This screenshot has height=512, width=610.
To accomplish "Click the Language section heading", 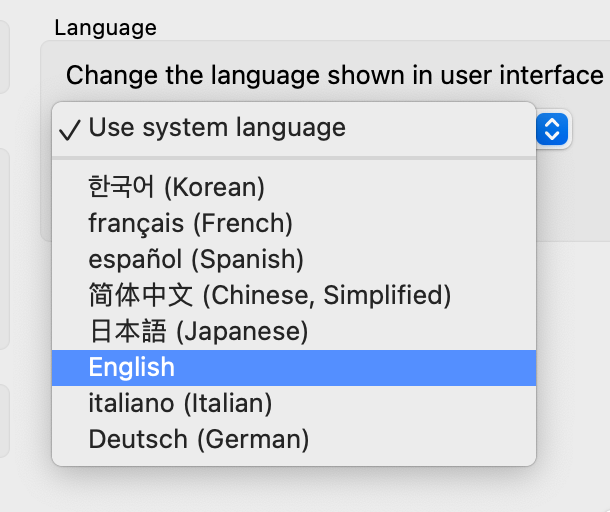I will click(x=105, y=28).
